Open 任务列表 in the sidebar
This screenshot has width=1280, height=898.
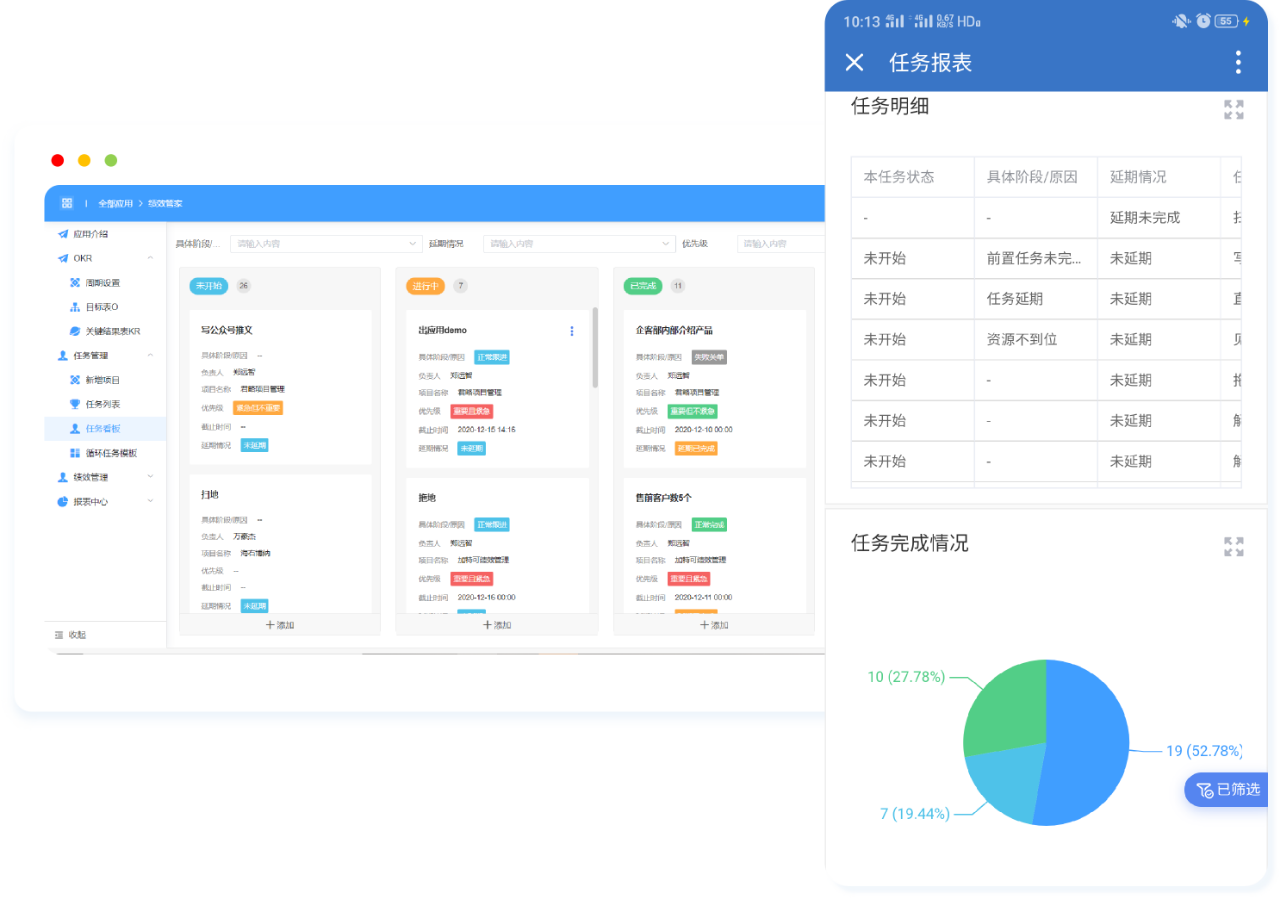(x=103, y=404)
